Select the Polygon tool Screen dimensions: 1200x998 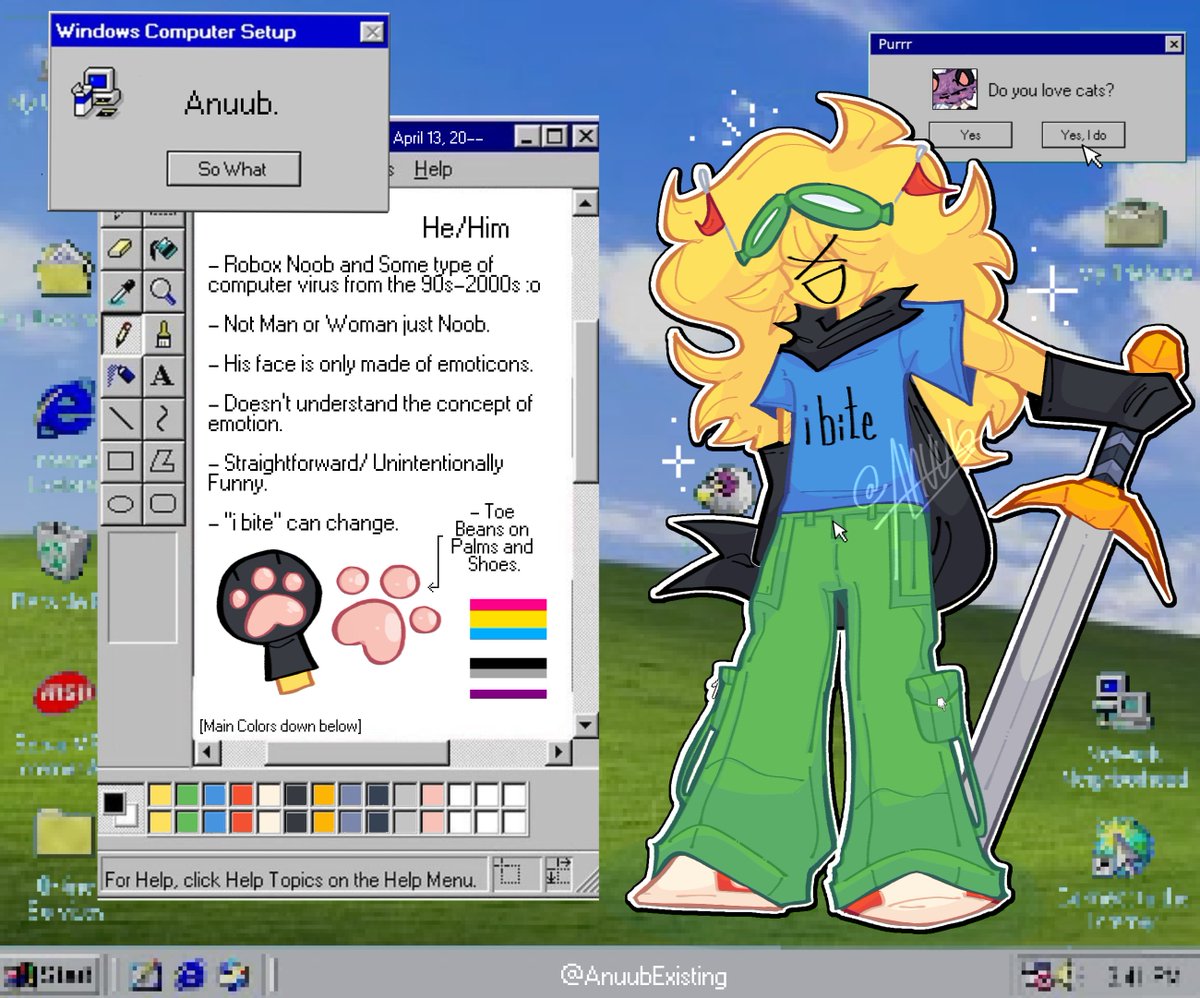pos(162,460)
